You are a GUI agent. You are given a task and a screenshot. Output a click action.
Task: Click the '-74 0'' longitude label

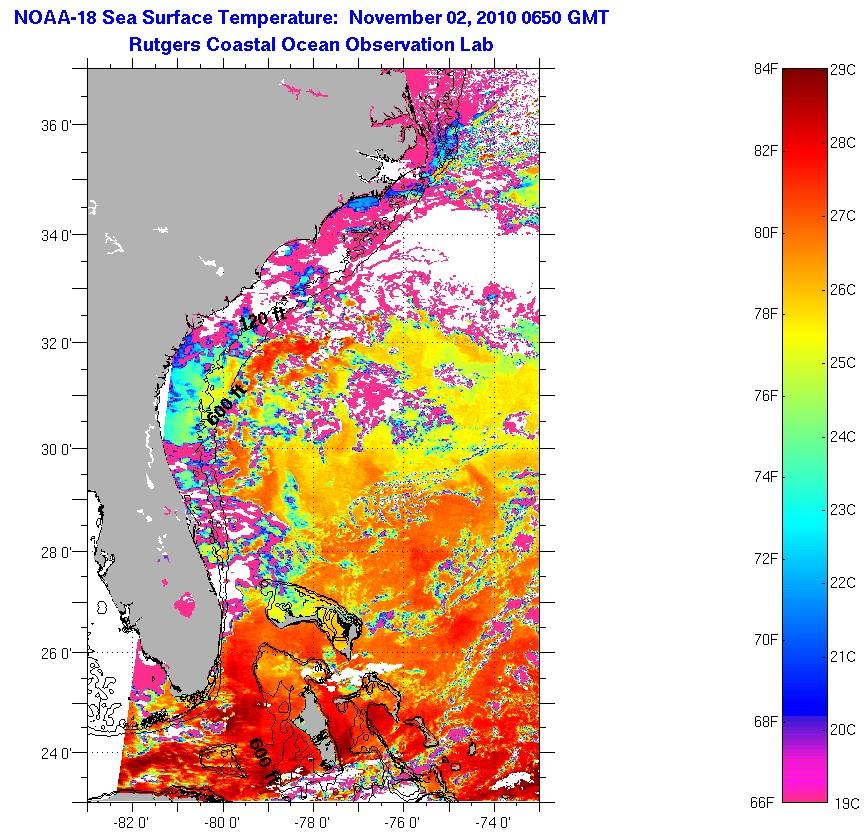tap(492, 823)
